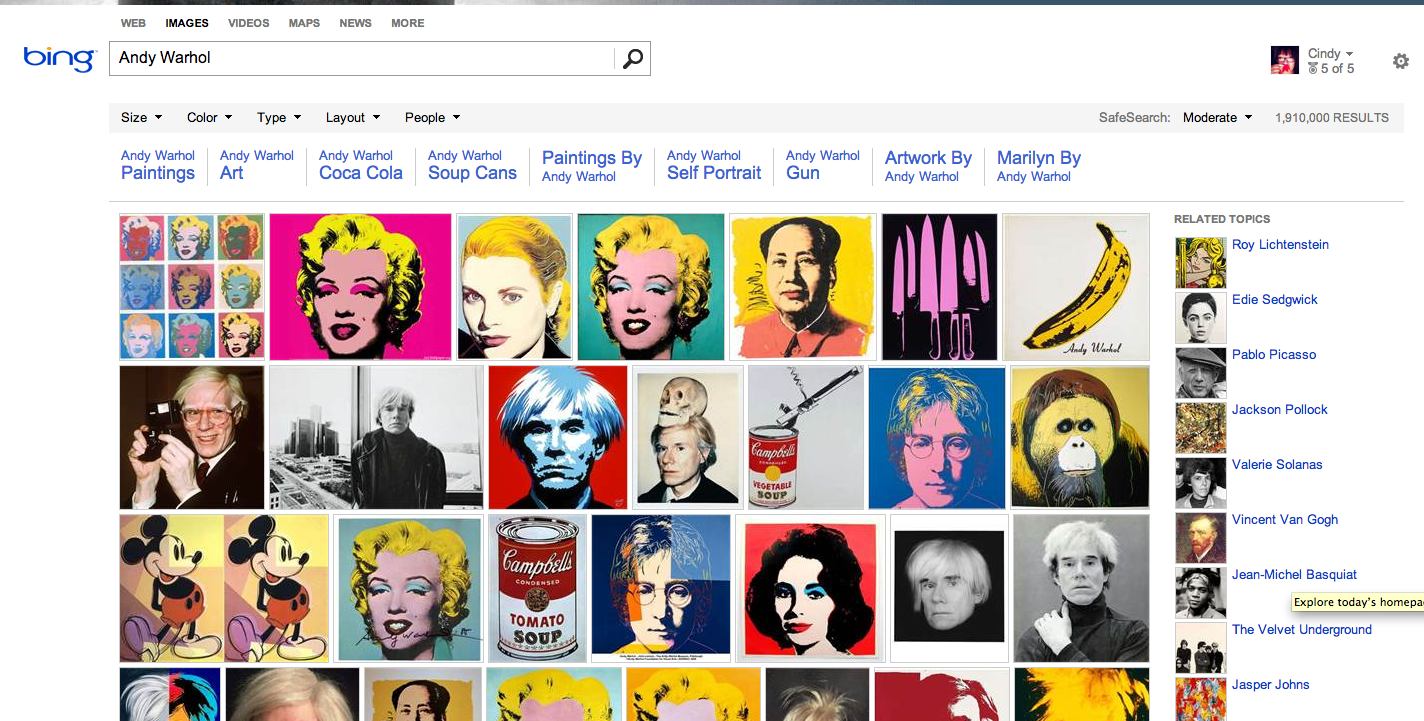Click the magnifying glass search button
The image size is (1424, 721).
click(x=632, y=59)
